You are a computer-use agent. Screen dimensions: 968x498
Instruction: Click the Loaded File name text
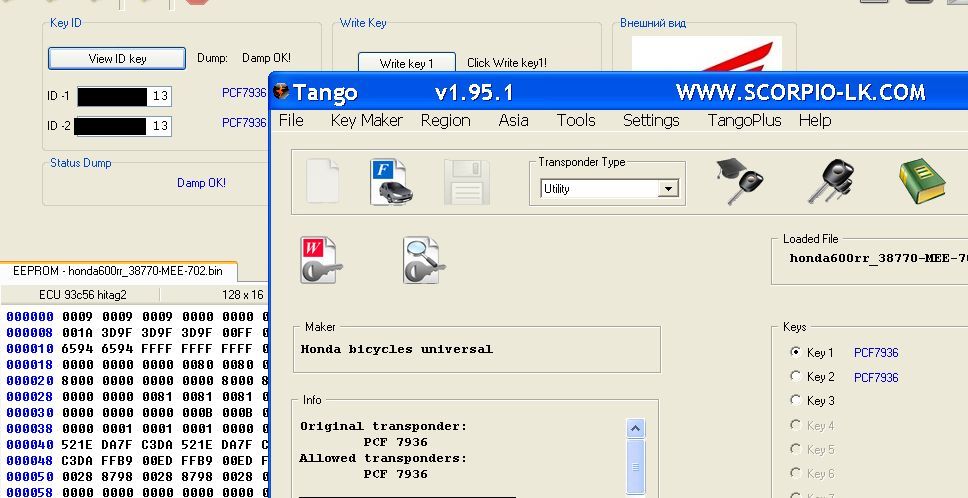pyautogui.click(x=878, y=258)
